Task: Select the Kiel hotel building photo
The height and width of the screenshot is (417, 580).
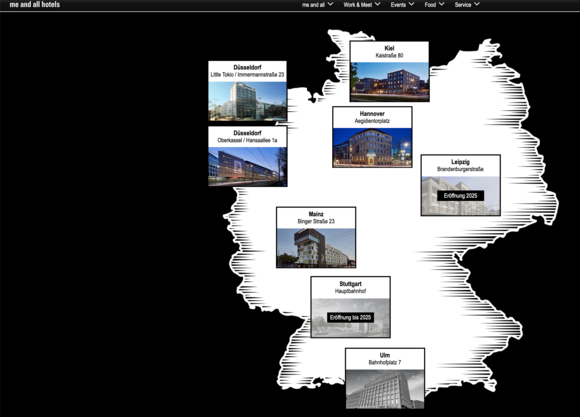Action: pos(390,82)
